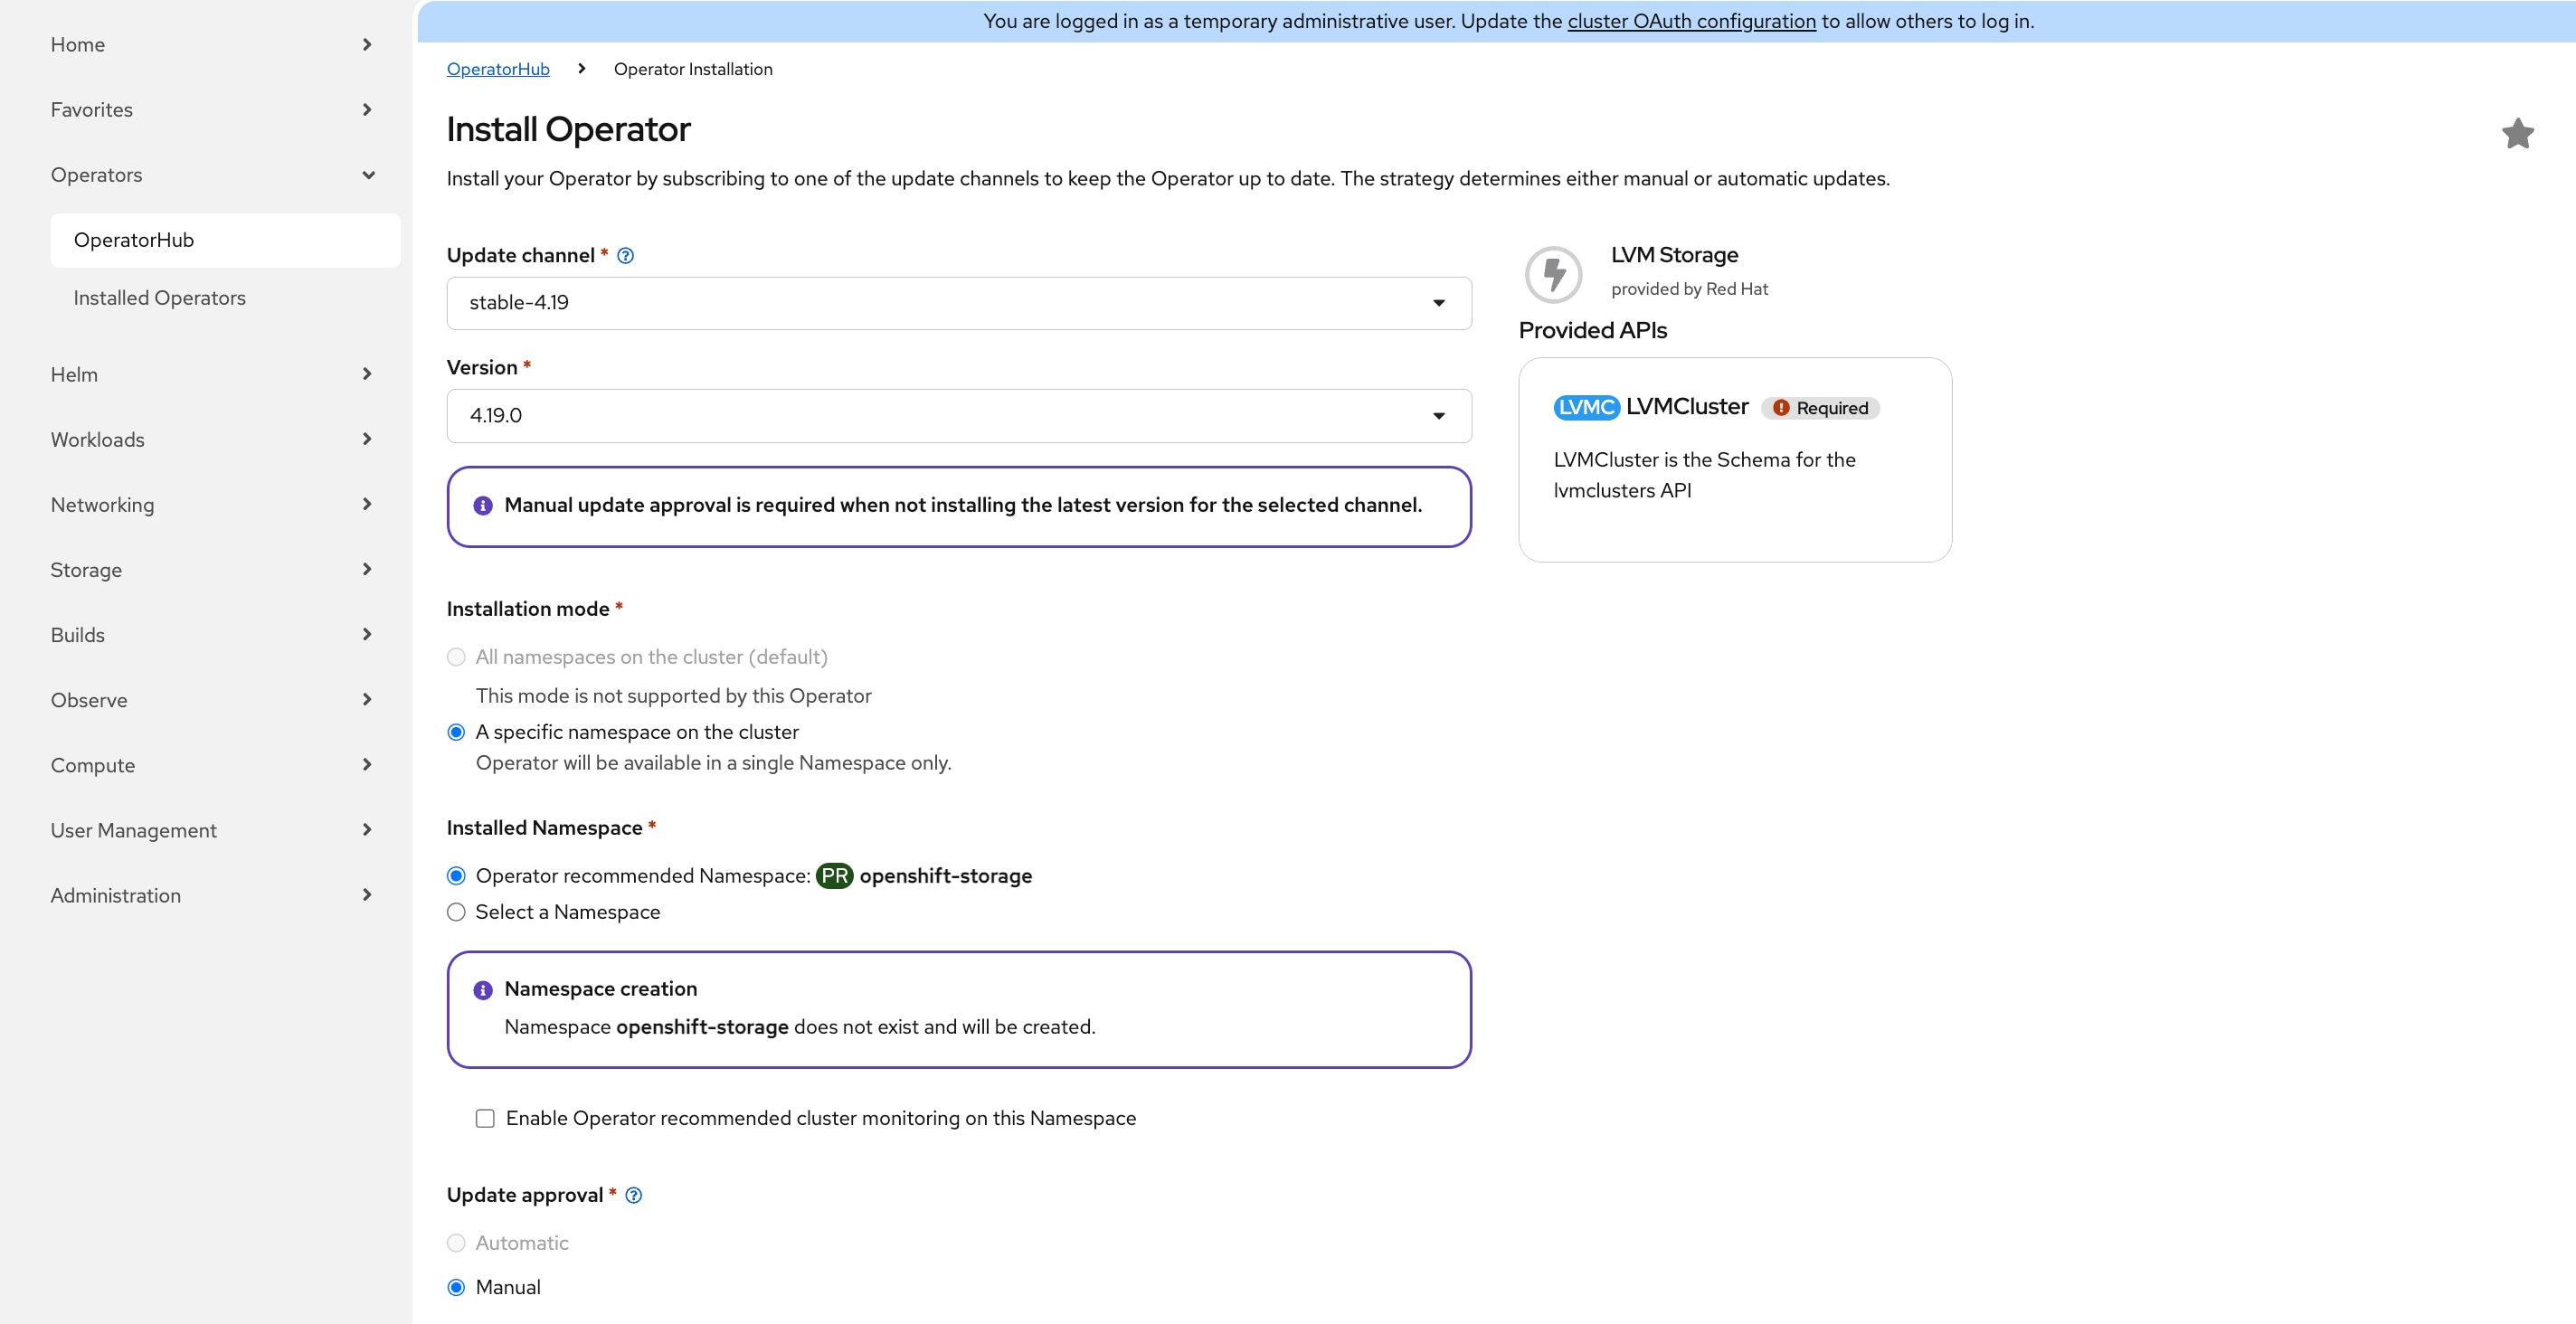Open Update approval help icon
Screen dimensions: 2576x1324
click(633, 1195)
